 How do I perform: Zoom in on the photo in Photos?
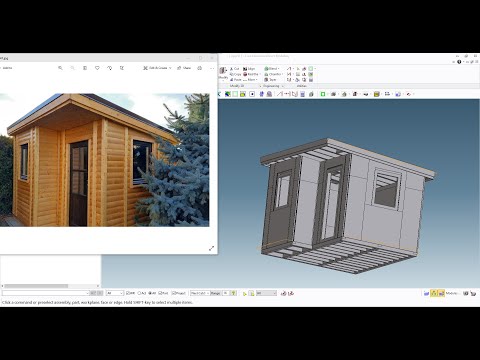60,68
